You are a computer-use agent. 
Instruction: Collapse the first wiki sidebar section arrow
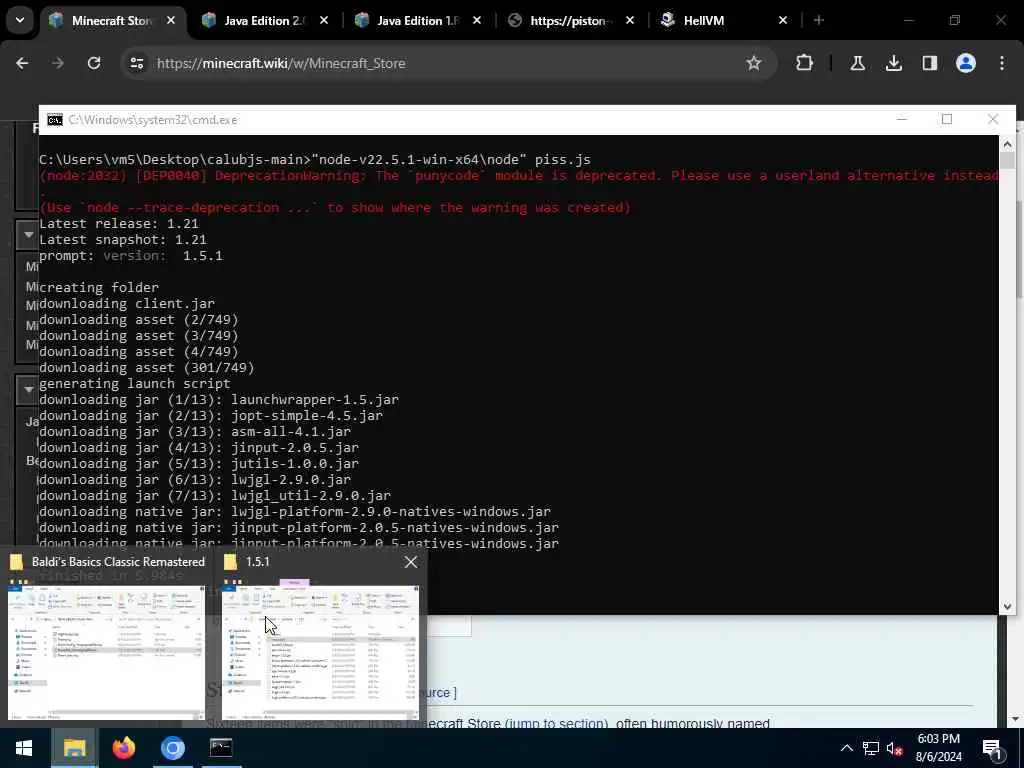point(28,234)
